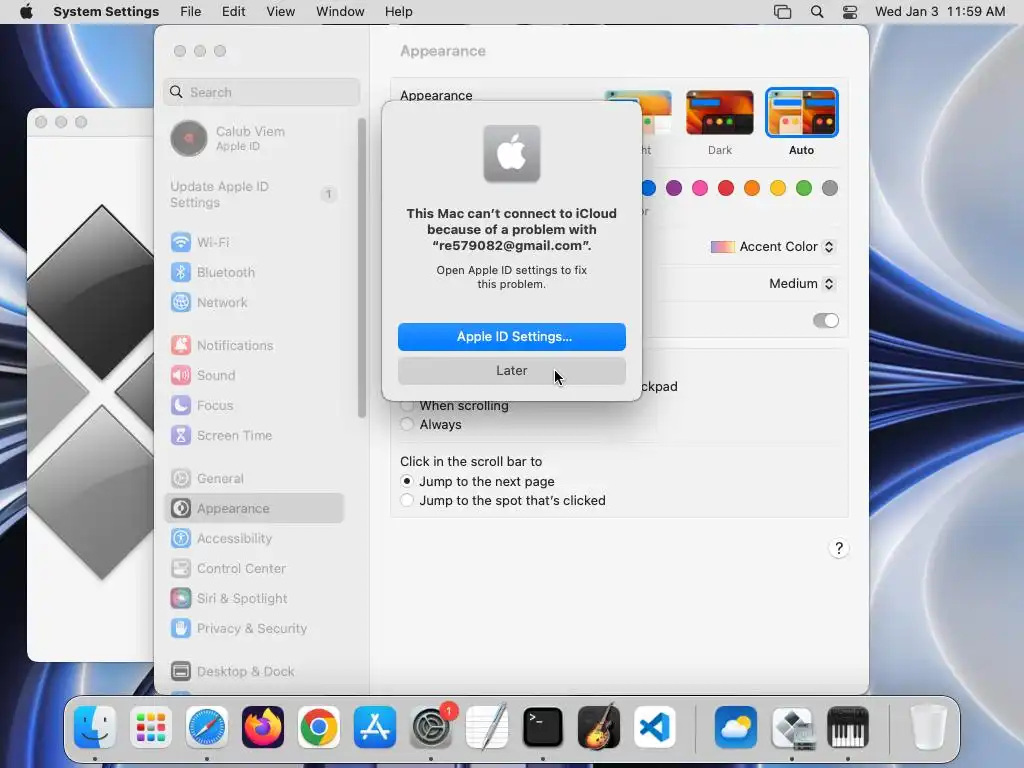The image size is (1024, 768).
Task: Open Siri & Spotlight settings
Action: coord(255,599)
